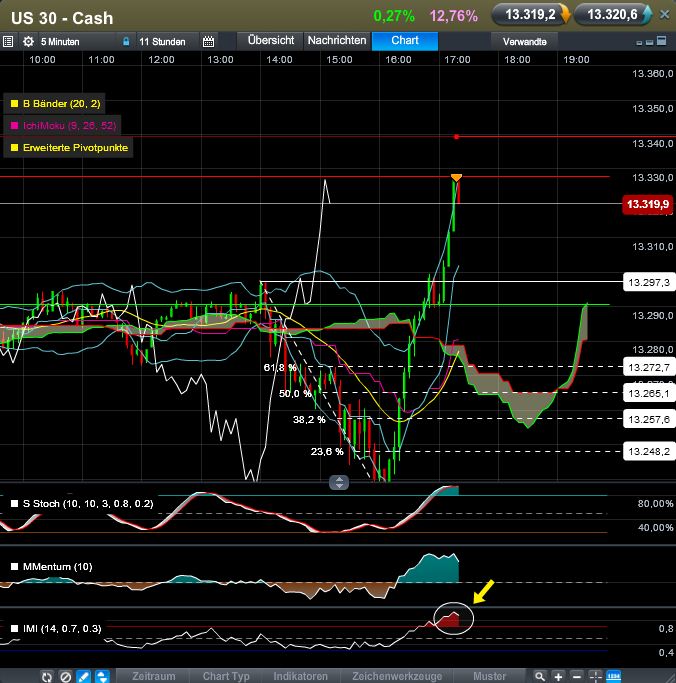676x683 pixels.
Task: Zoom out with the minus icon
Action: point(577,676)
